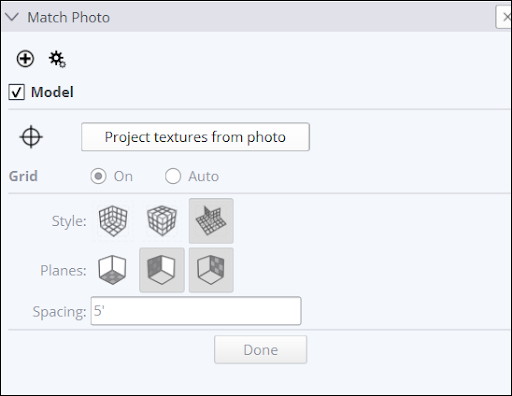Choose the inside-corner grid style icon
Image resolution: width=512 pixels, height=396 pixels.
click(x=113, y=221)
